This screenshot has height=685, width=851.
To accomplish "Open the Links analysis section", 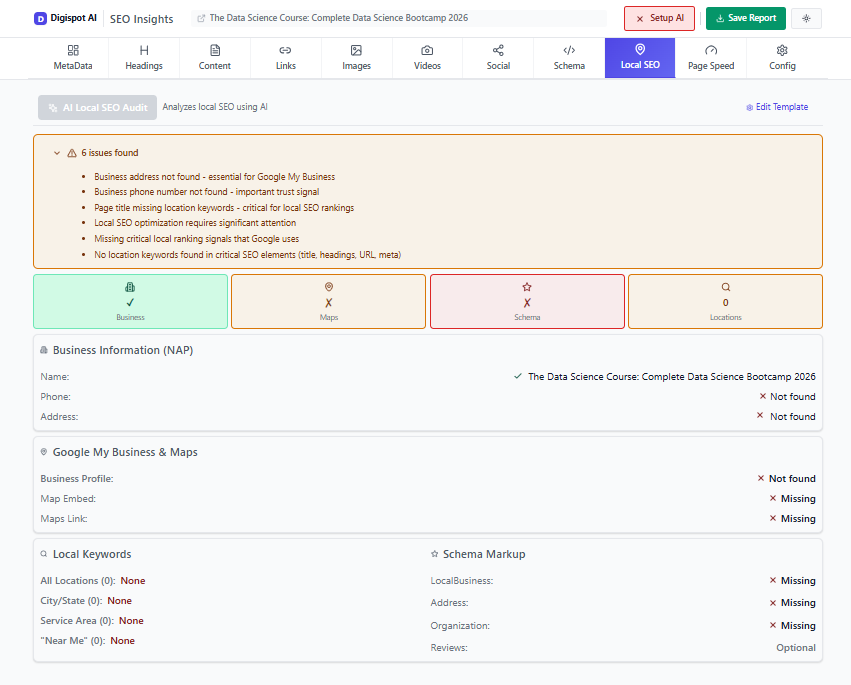I will click(285, 57).
